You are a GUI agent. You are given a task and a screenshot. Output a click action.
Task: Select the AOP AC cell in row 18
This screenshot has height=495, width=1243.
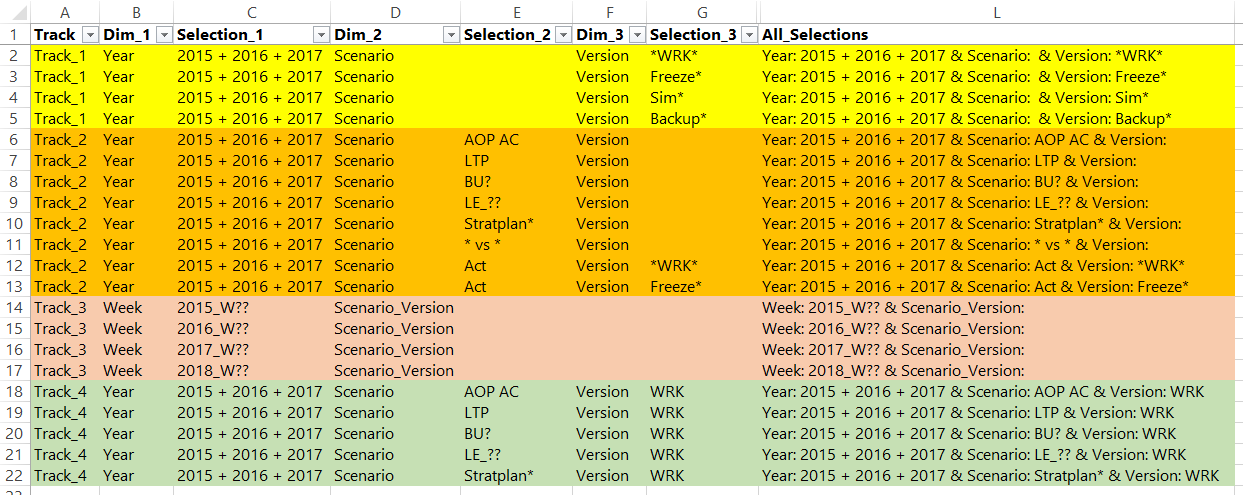click(x=517, y=391)
